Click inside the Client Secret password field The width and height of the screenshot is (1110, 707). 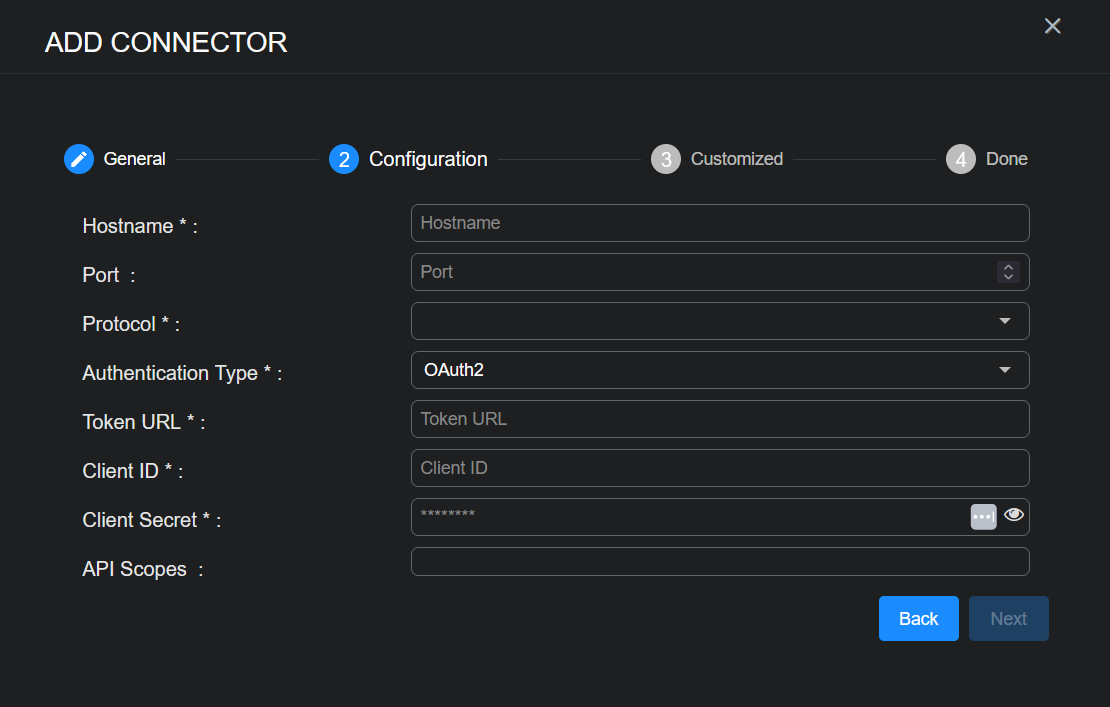688,516
